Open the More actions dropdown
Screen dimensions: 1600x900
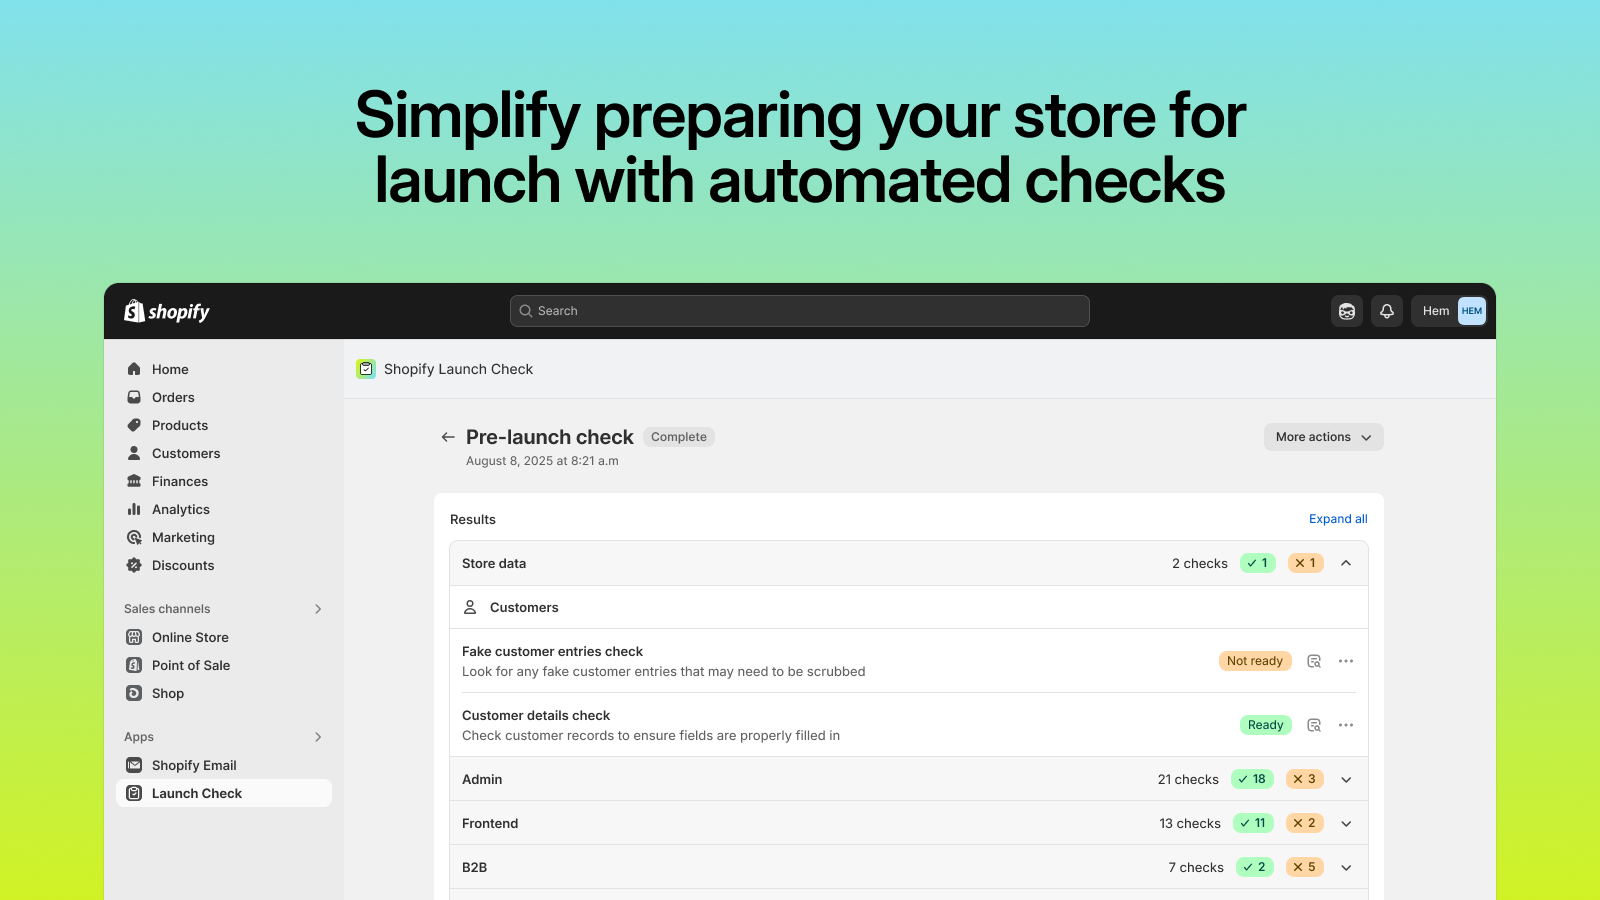(x=1322, y=436)
